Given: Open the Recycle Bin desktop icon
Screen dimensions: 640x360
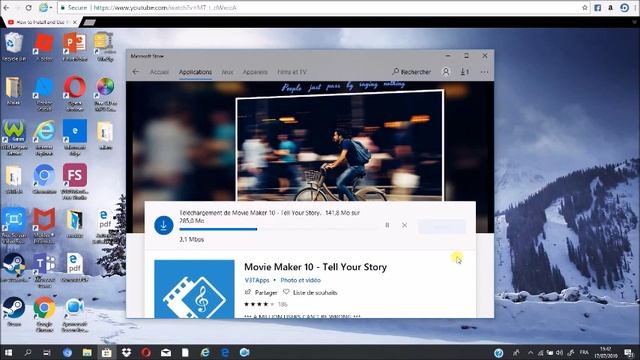Looking at the screenshot, I should (14, 47).
